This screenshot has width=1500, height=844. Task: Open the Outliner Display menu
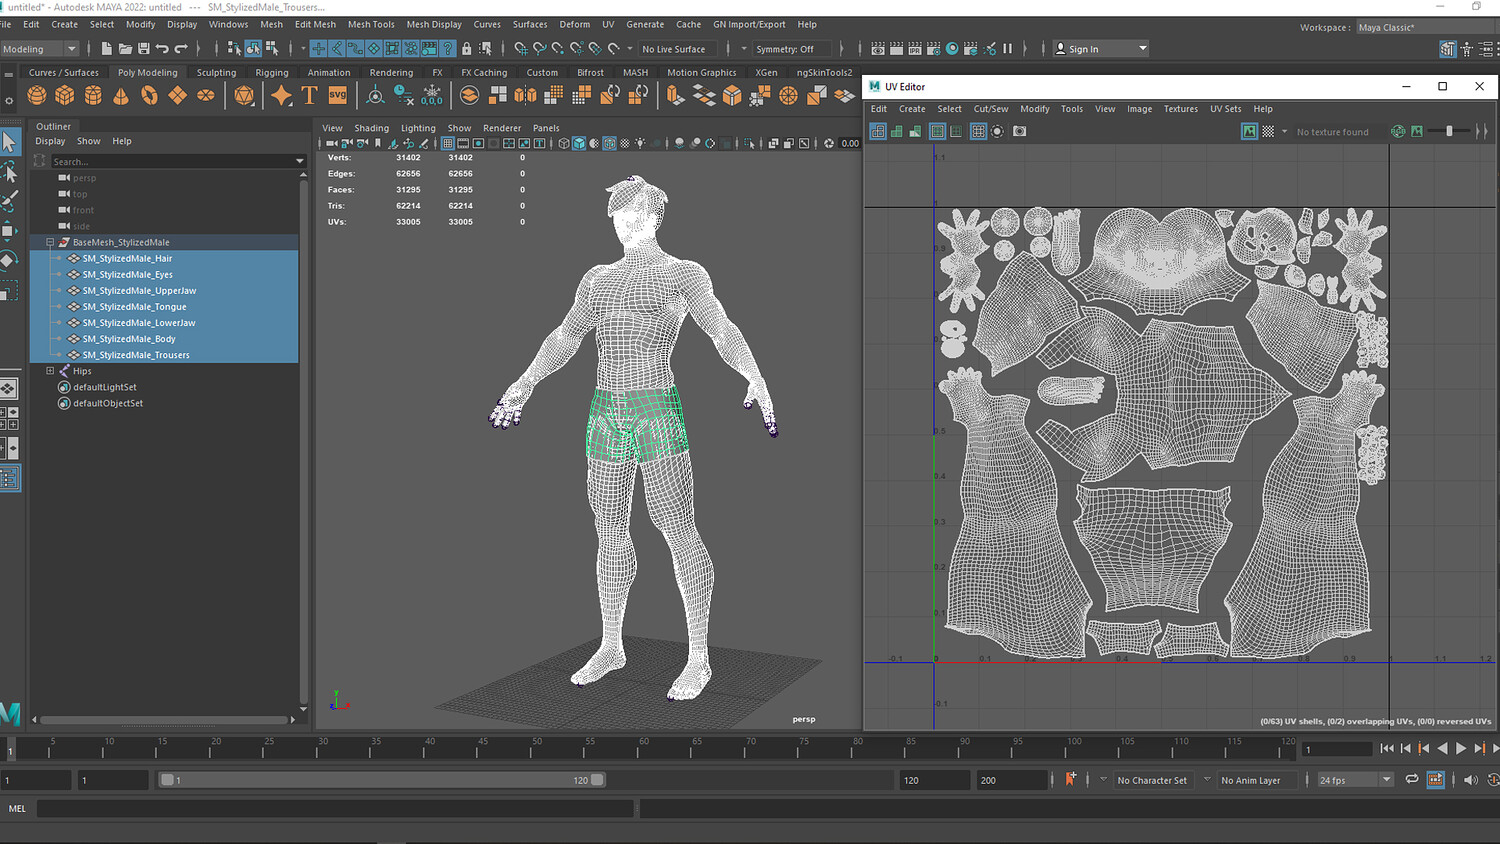point(50,141)
